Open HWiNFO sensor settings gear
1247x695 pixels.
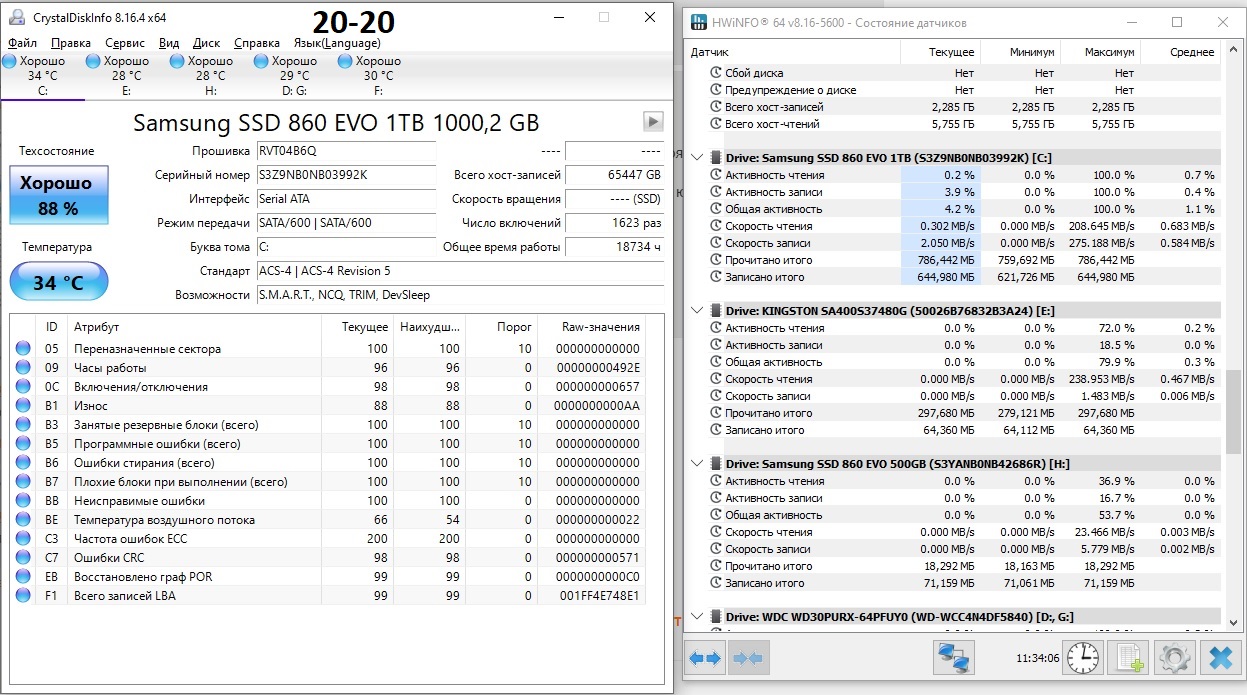1175,658
